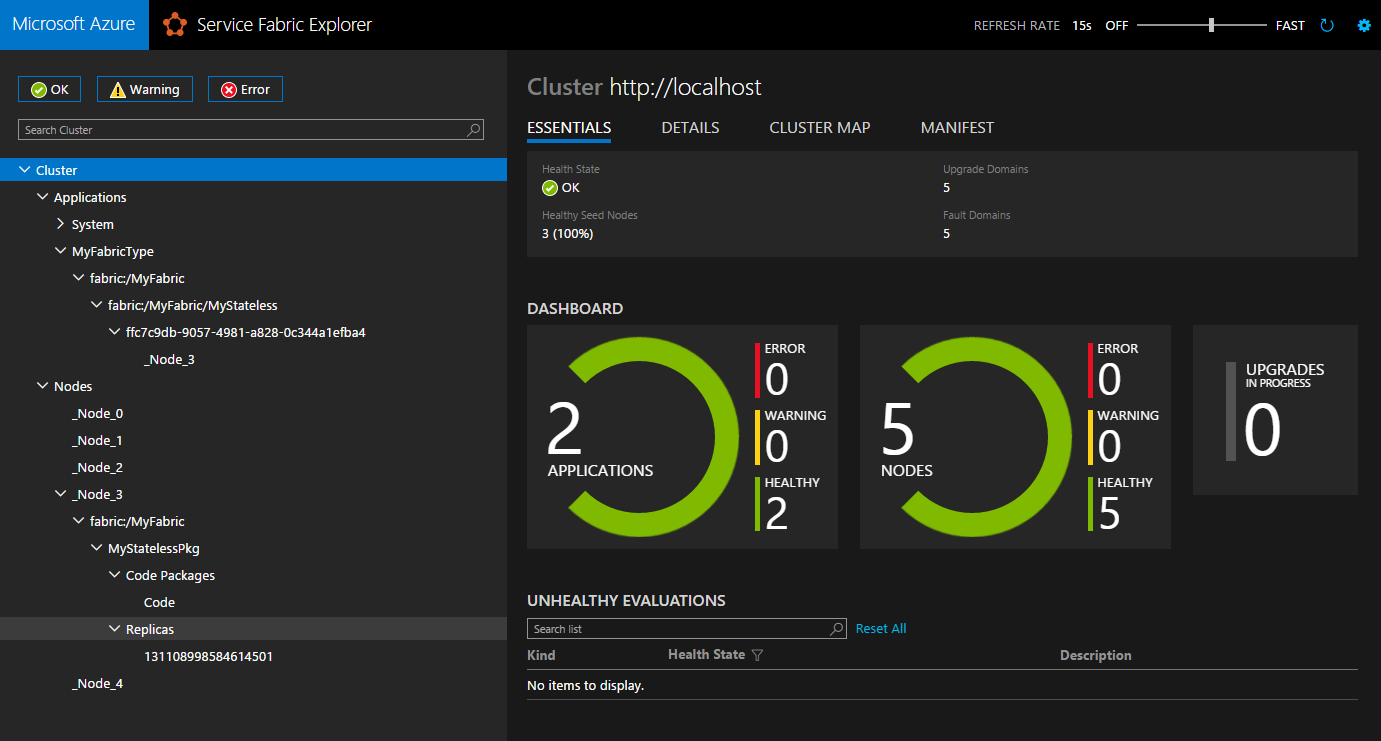Click the Health State filter funnel icon

click(x=757, y=655)
